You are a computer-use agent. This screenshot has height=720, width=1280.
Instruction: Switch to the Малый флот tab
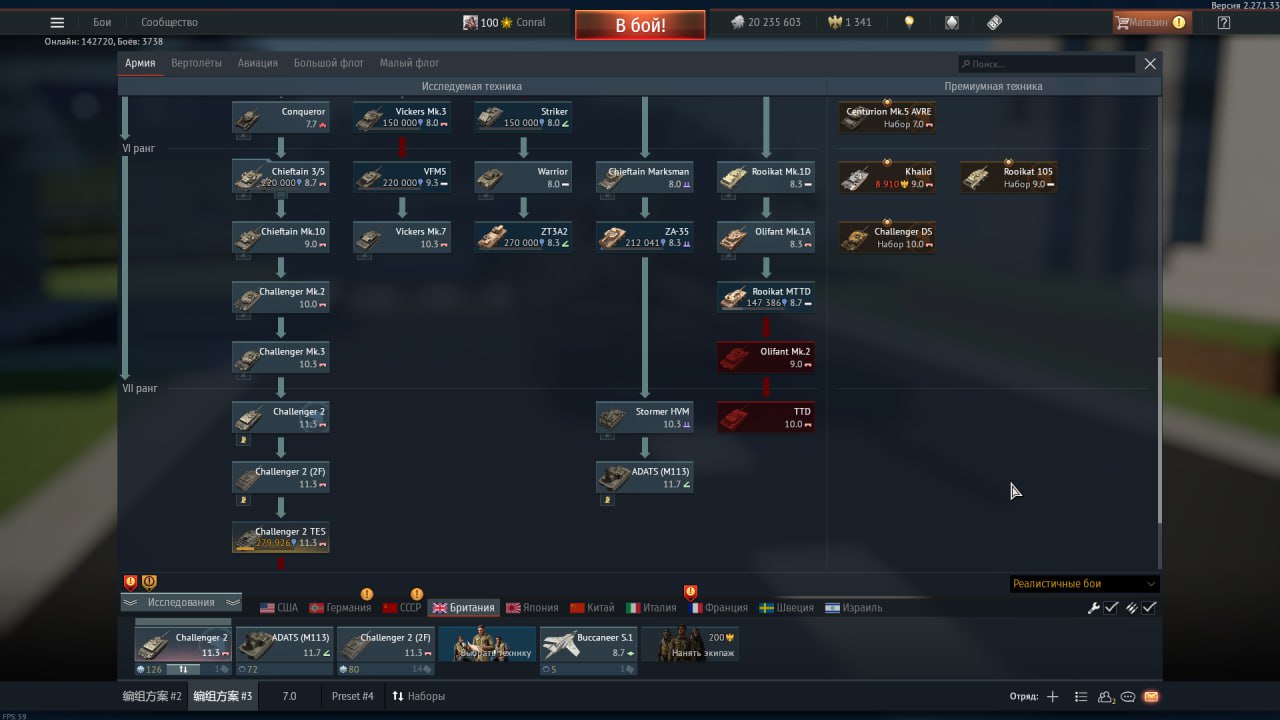[409, 63]
